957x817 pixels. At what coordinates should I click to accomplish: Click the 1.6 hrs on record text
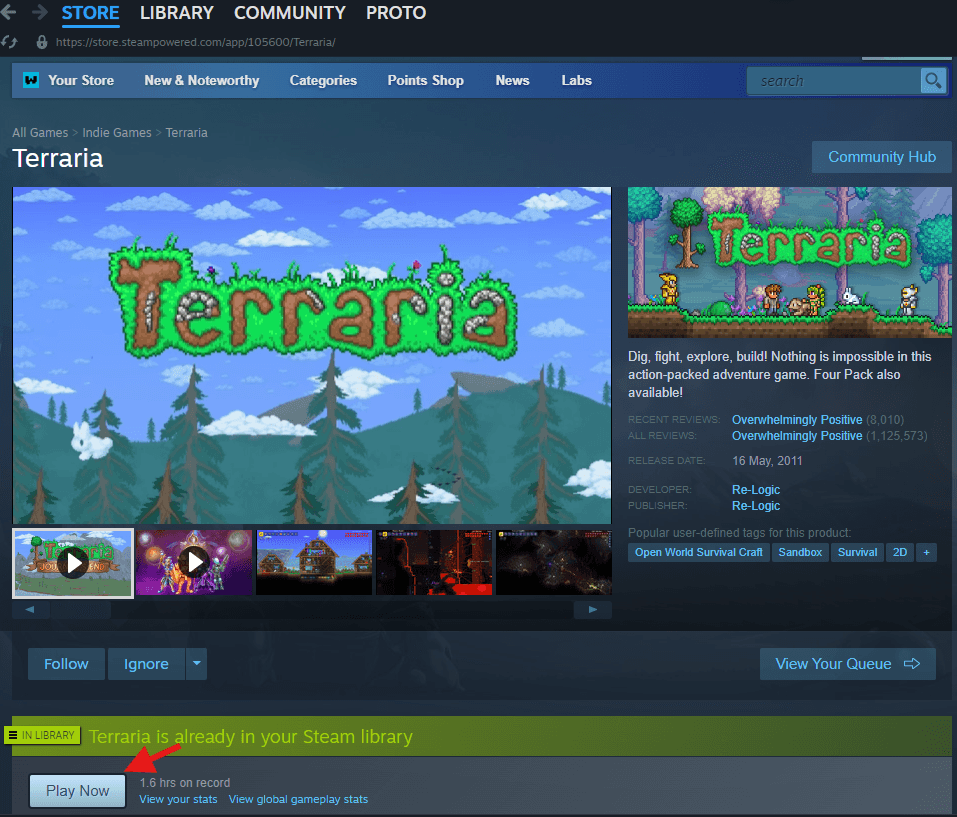(x=185, y=782)
